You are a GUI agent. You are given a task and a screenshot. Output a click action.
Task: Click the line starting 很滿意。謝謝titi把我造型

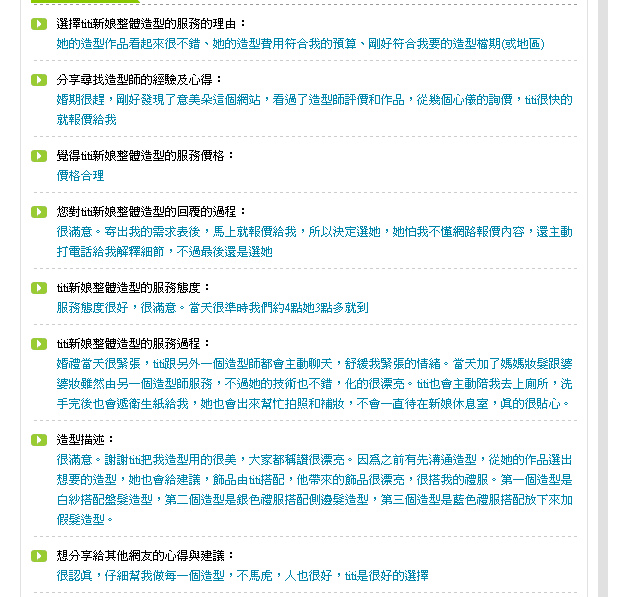pyautogui.click(x=314, y=460)
